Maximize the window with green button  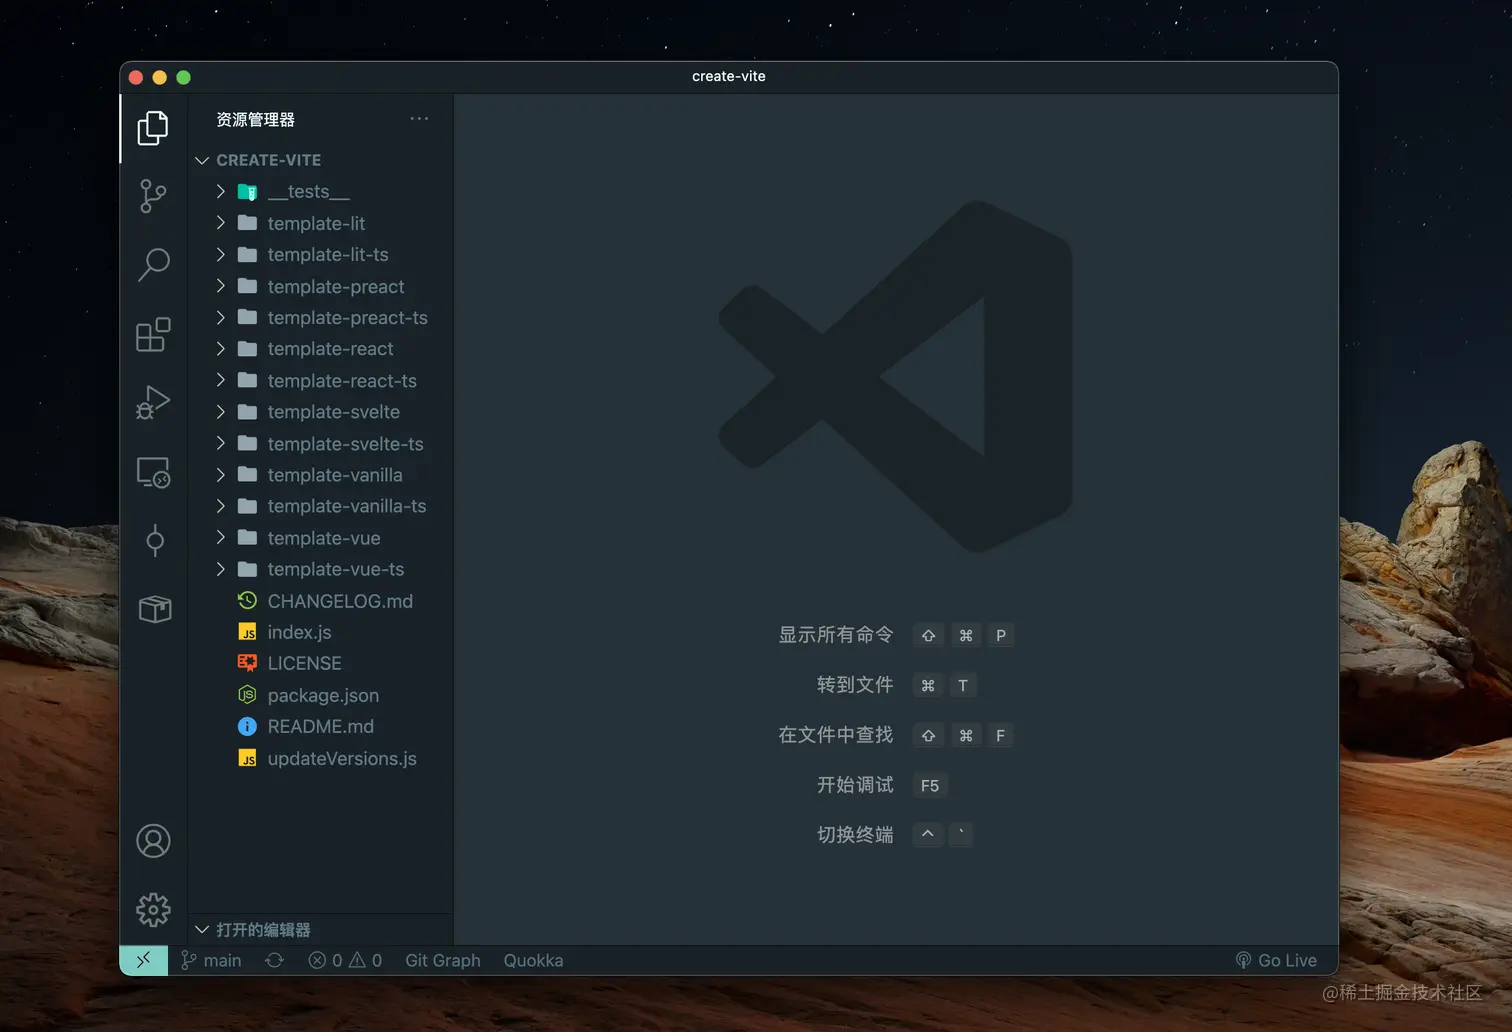click(x=183, y=77)
